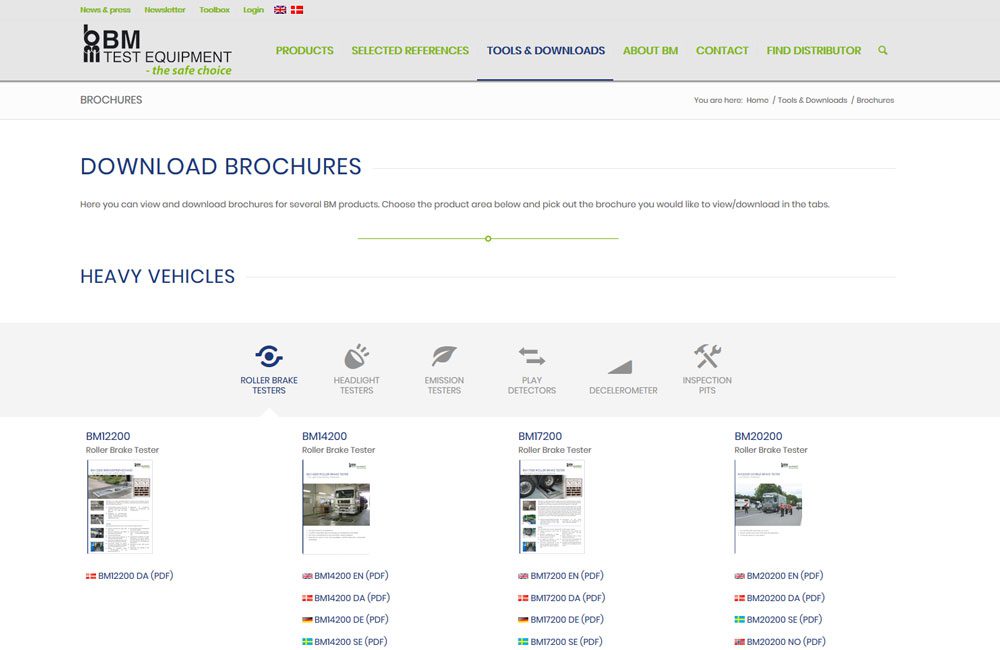This screenshot has width=1000, height=650.
Task: Expand the ABOUT BM menu
Action: point(650,50)
